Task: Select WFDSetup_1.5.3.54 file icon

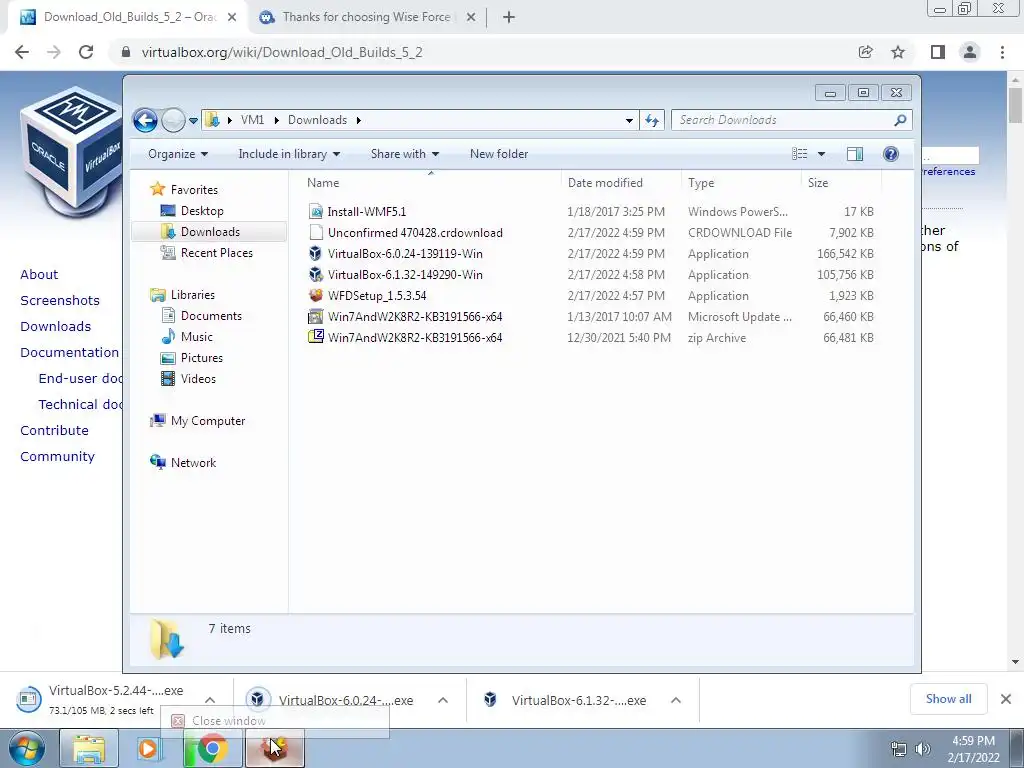Action: coord(316,295)
